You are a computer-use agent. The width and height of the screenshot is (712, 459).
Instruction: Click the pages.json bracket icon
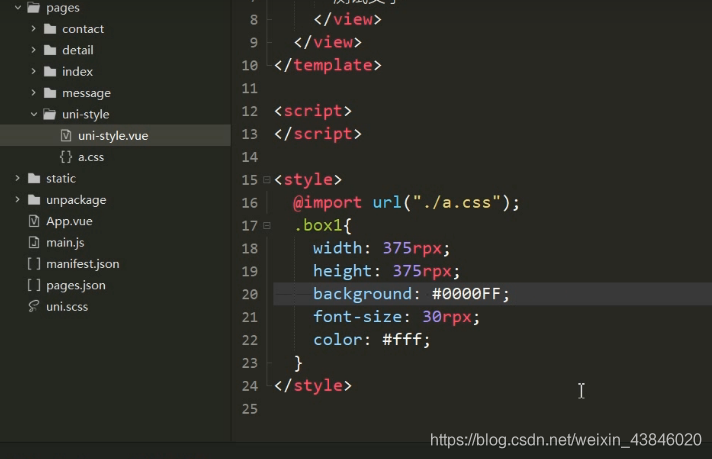coord(34,285)
